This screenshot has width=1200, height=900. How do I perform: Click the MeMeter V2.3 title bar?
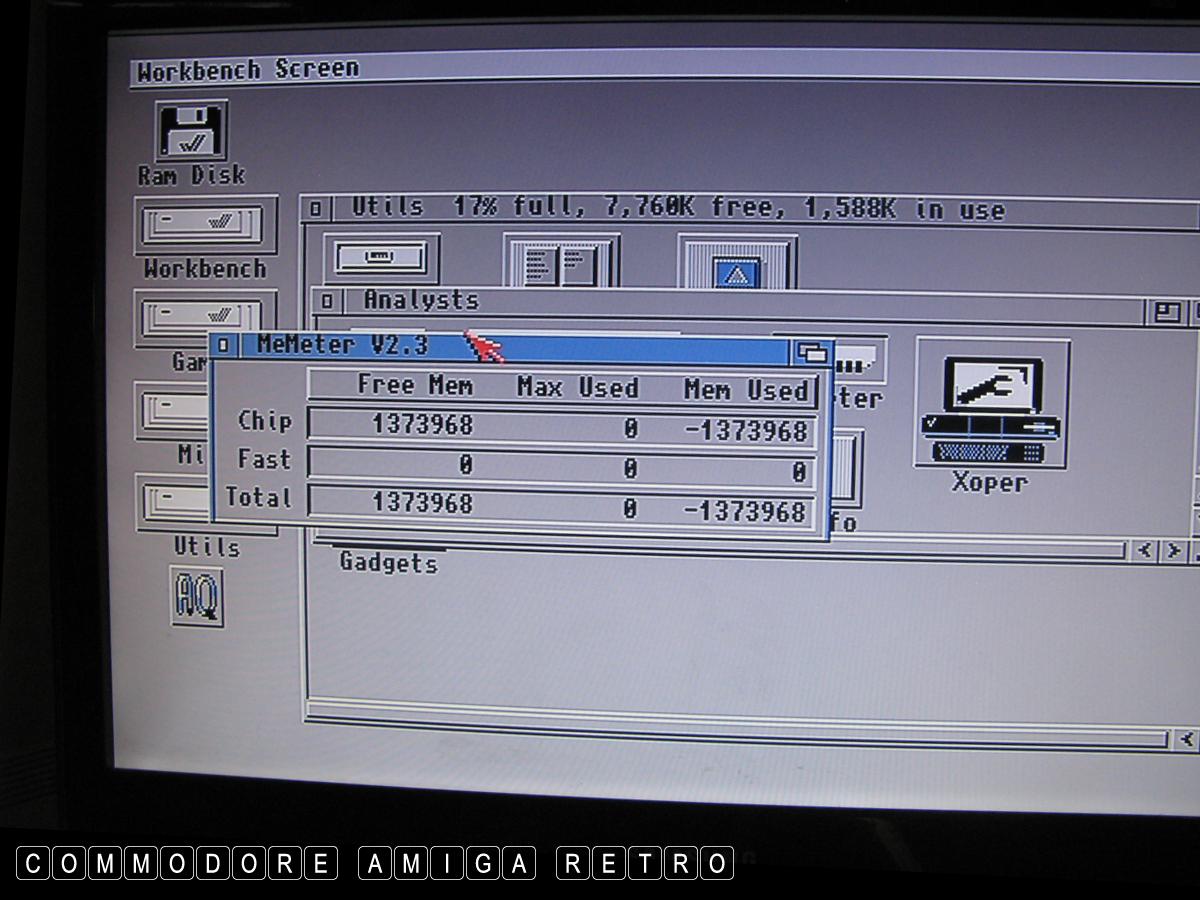click(600, 346)
